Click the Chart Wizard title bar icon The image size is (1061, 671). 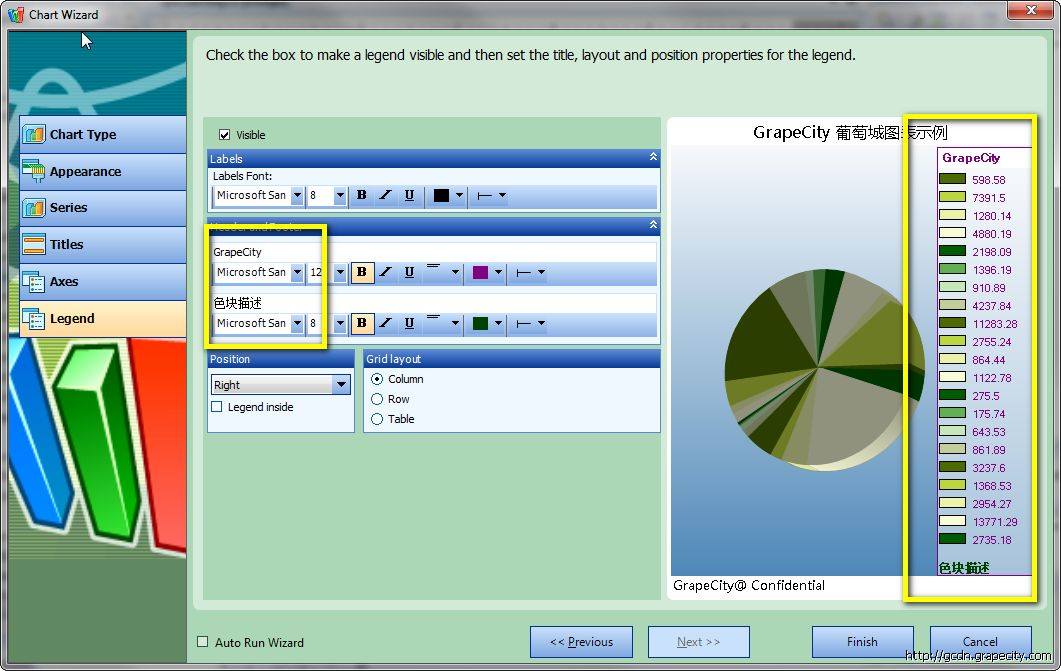point(15,14)
